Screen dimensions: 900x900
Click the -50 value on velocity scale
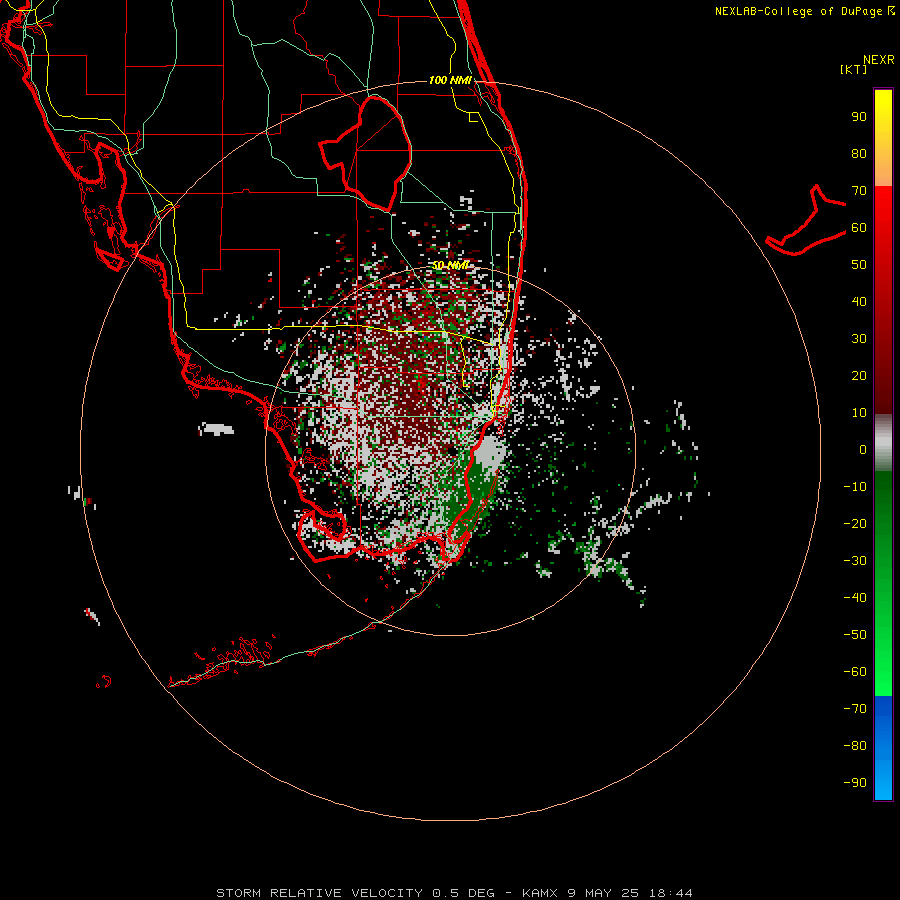pyautogui.click(x=855, y=635)
